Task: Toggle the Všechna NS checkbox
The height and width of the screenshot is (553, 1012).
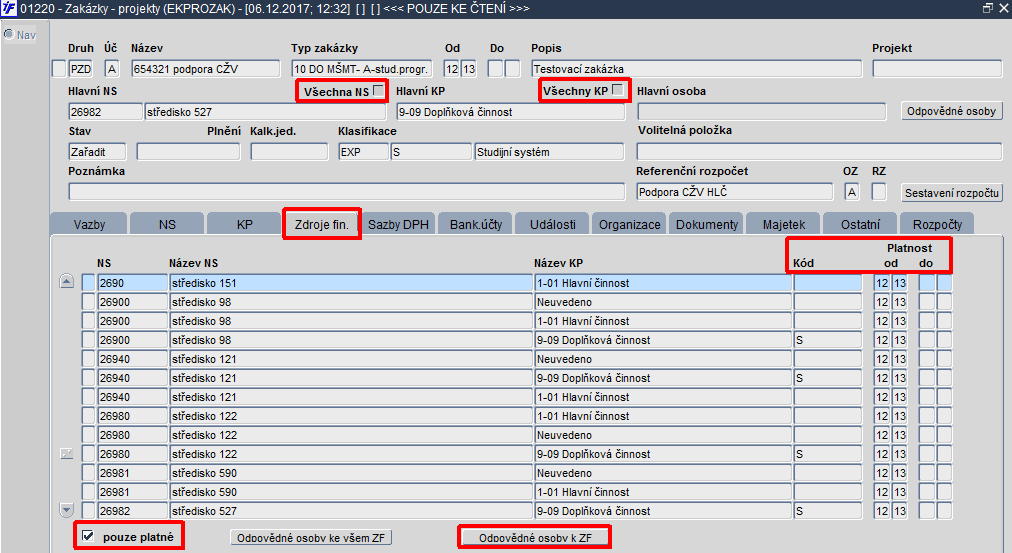Action: click(x=379, y=90)
